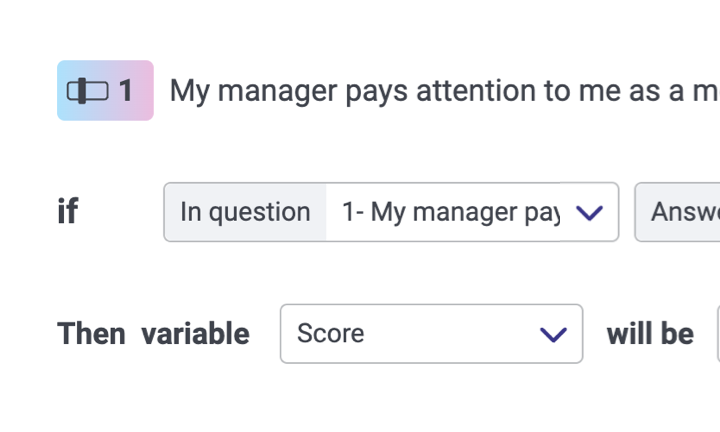Click the chevron arrow on Score dropdown
720x432 pixels.
pos(553,334)
